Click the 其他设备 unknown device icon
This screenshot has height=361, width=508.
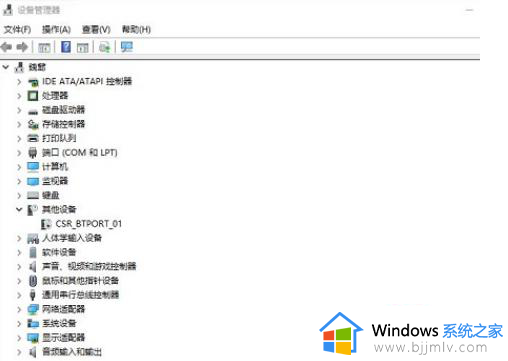click(x=33, y=210)
